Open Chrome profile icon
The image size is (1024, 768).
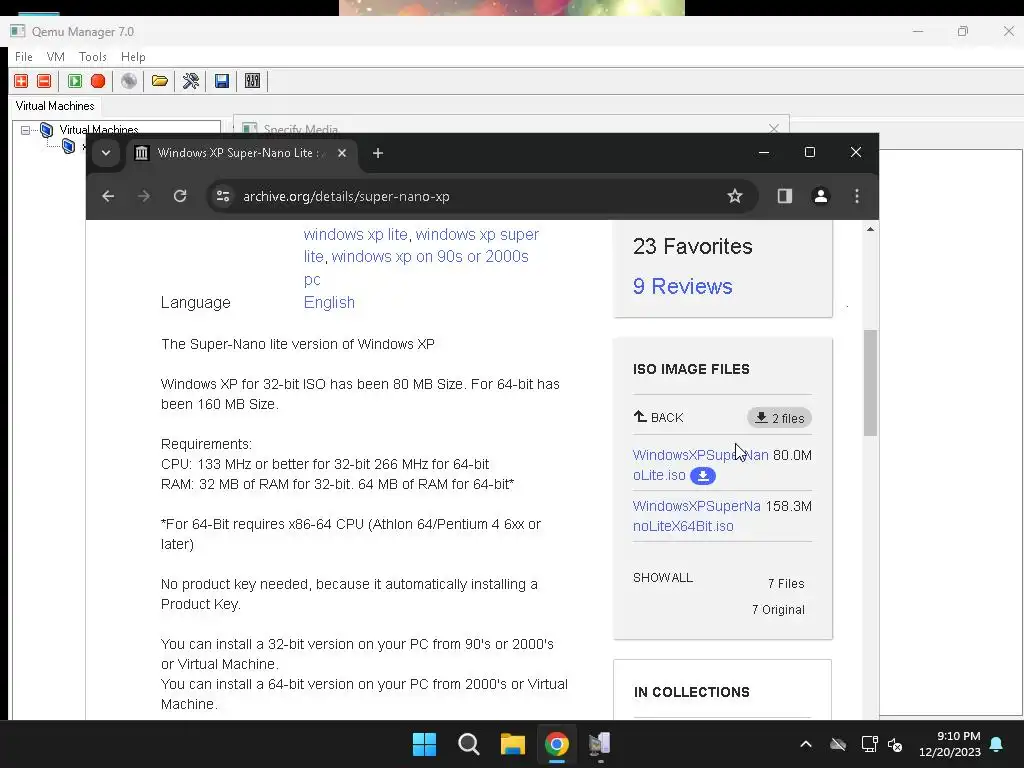tap(821, 196)
